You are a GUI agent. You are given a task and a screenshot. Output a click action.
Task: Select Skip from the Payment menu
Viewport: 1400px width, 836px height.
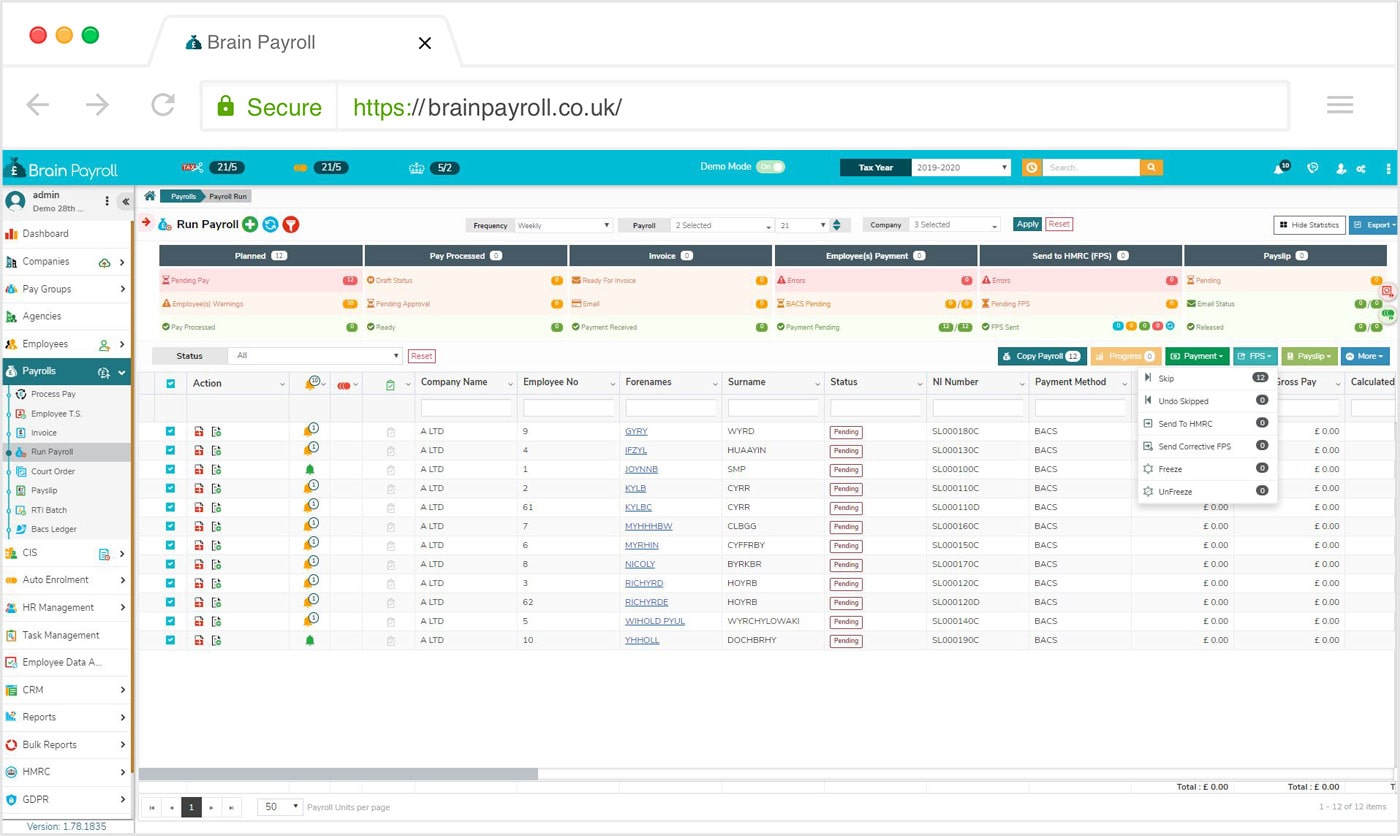point(1207,378)
